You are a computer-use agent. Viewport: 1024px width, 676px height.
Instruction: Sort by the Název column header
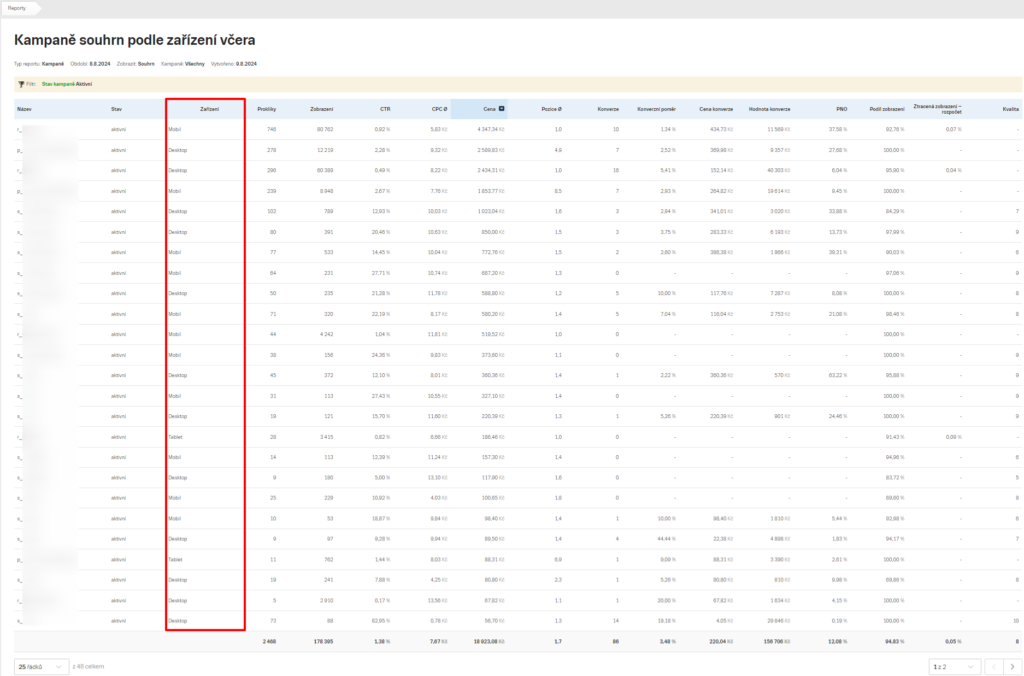(24, 109)
